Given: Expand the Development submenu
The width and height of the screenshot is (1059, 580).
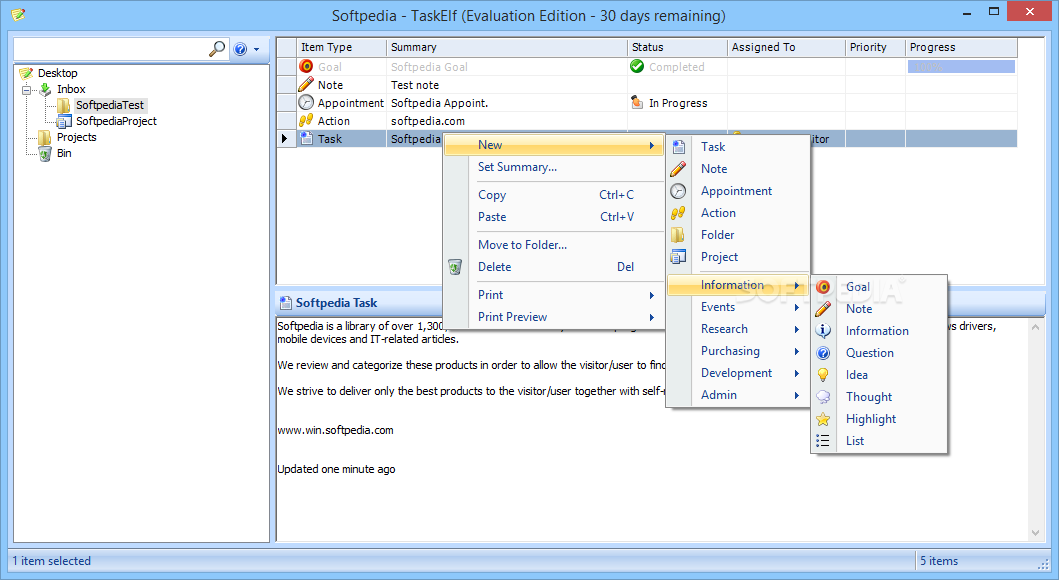Looking at the screenshot, I should [x=738, y=373].
